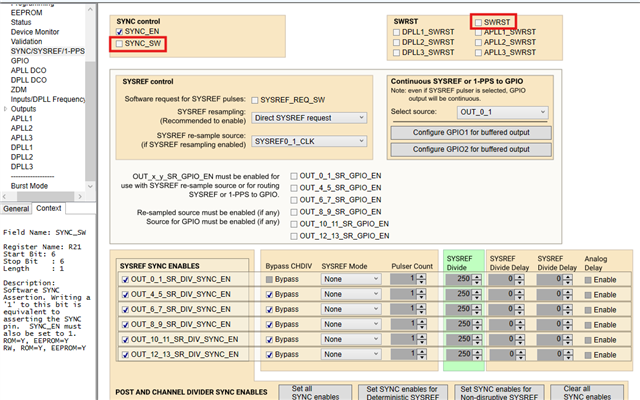This screenshot has width=640, height=400.
Task: Check DPLL1_SWRST box
Action: click(396, 32)
